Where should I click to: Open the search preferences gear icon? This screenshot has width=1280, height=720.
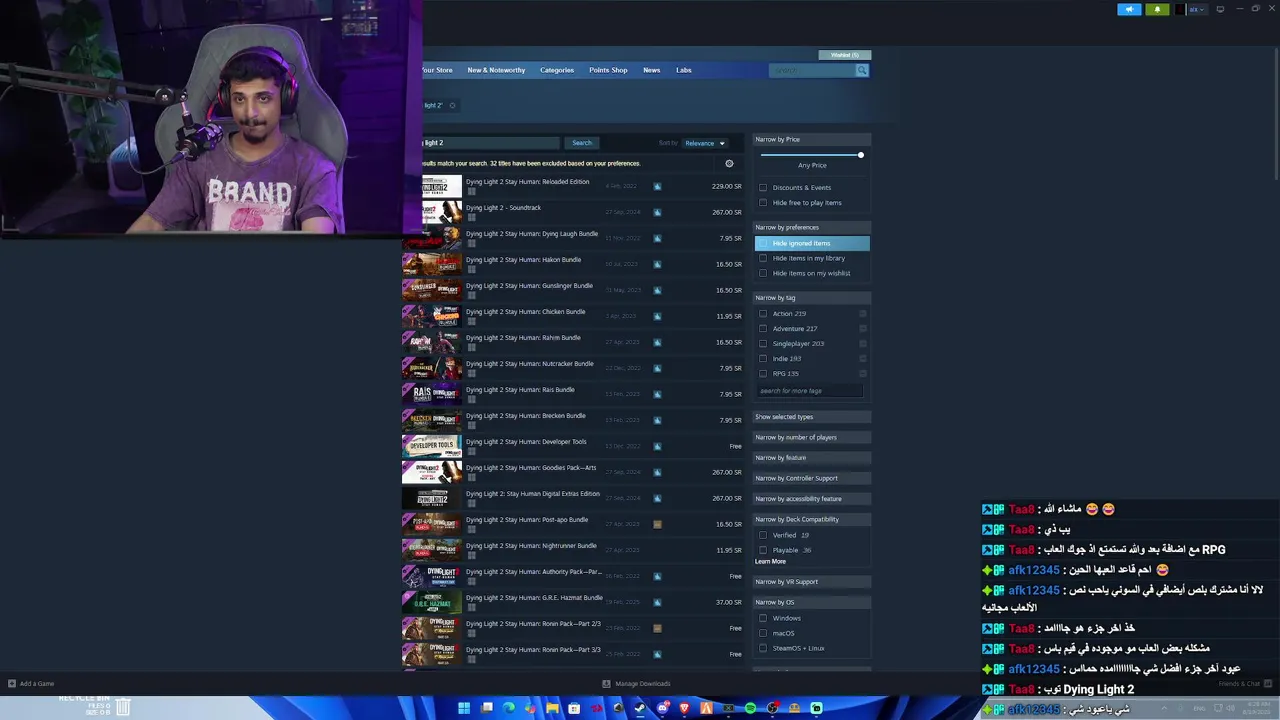tap(729, 163)
